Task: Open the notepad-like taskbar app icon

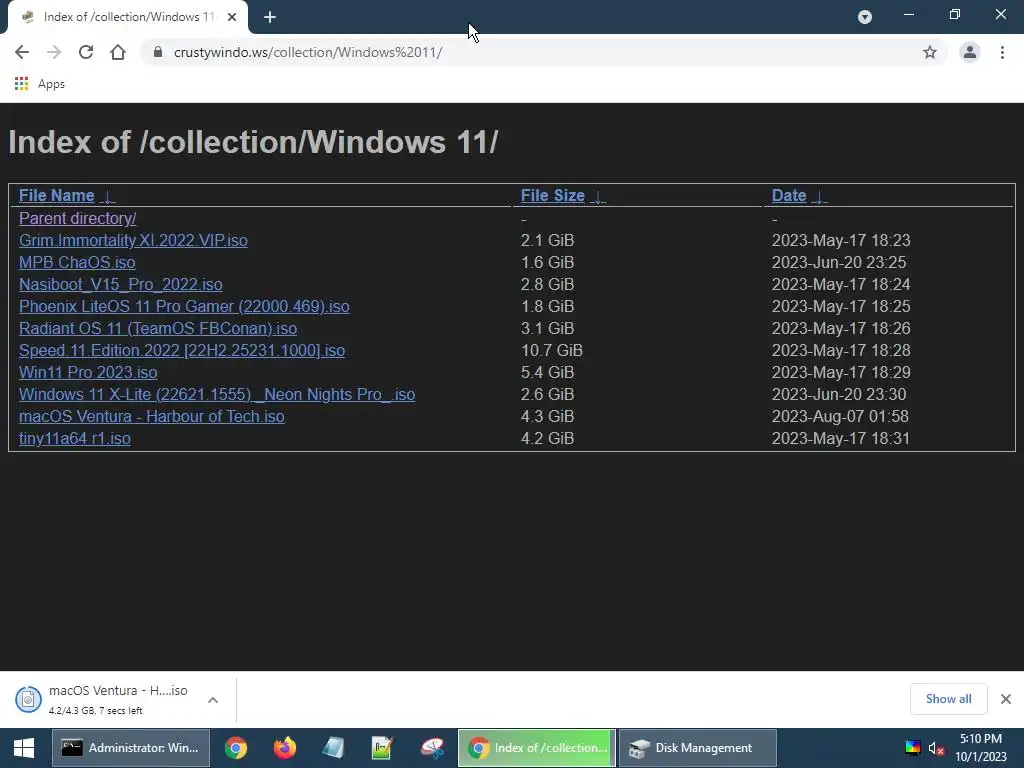Action: click(333, 748)
